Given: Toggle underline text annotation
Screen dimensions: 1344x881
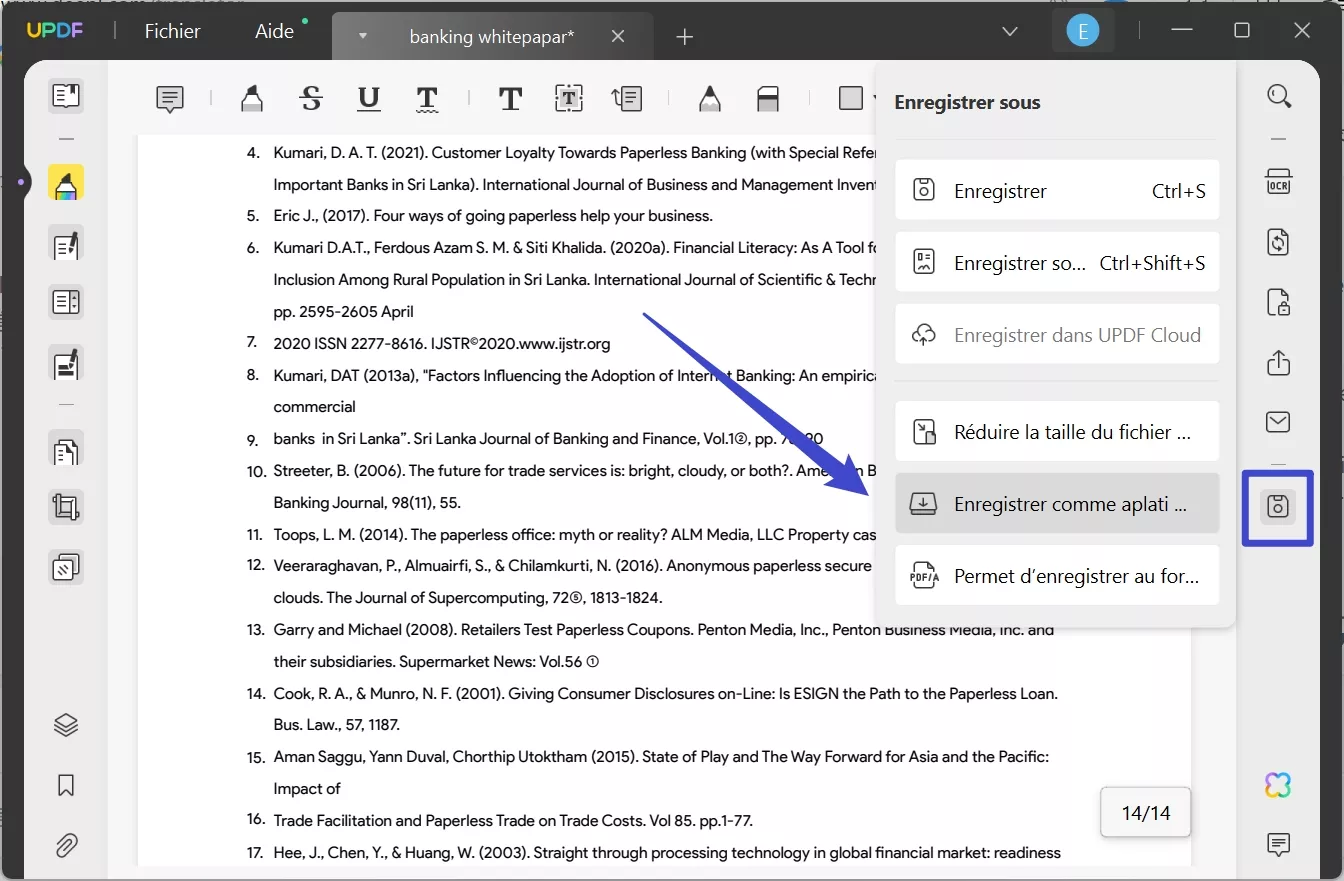Looking at the screenshot, I should [368, 98].
